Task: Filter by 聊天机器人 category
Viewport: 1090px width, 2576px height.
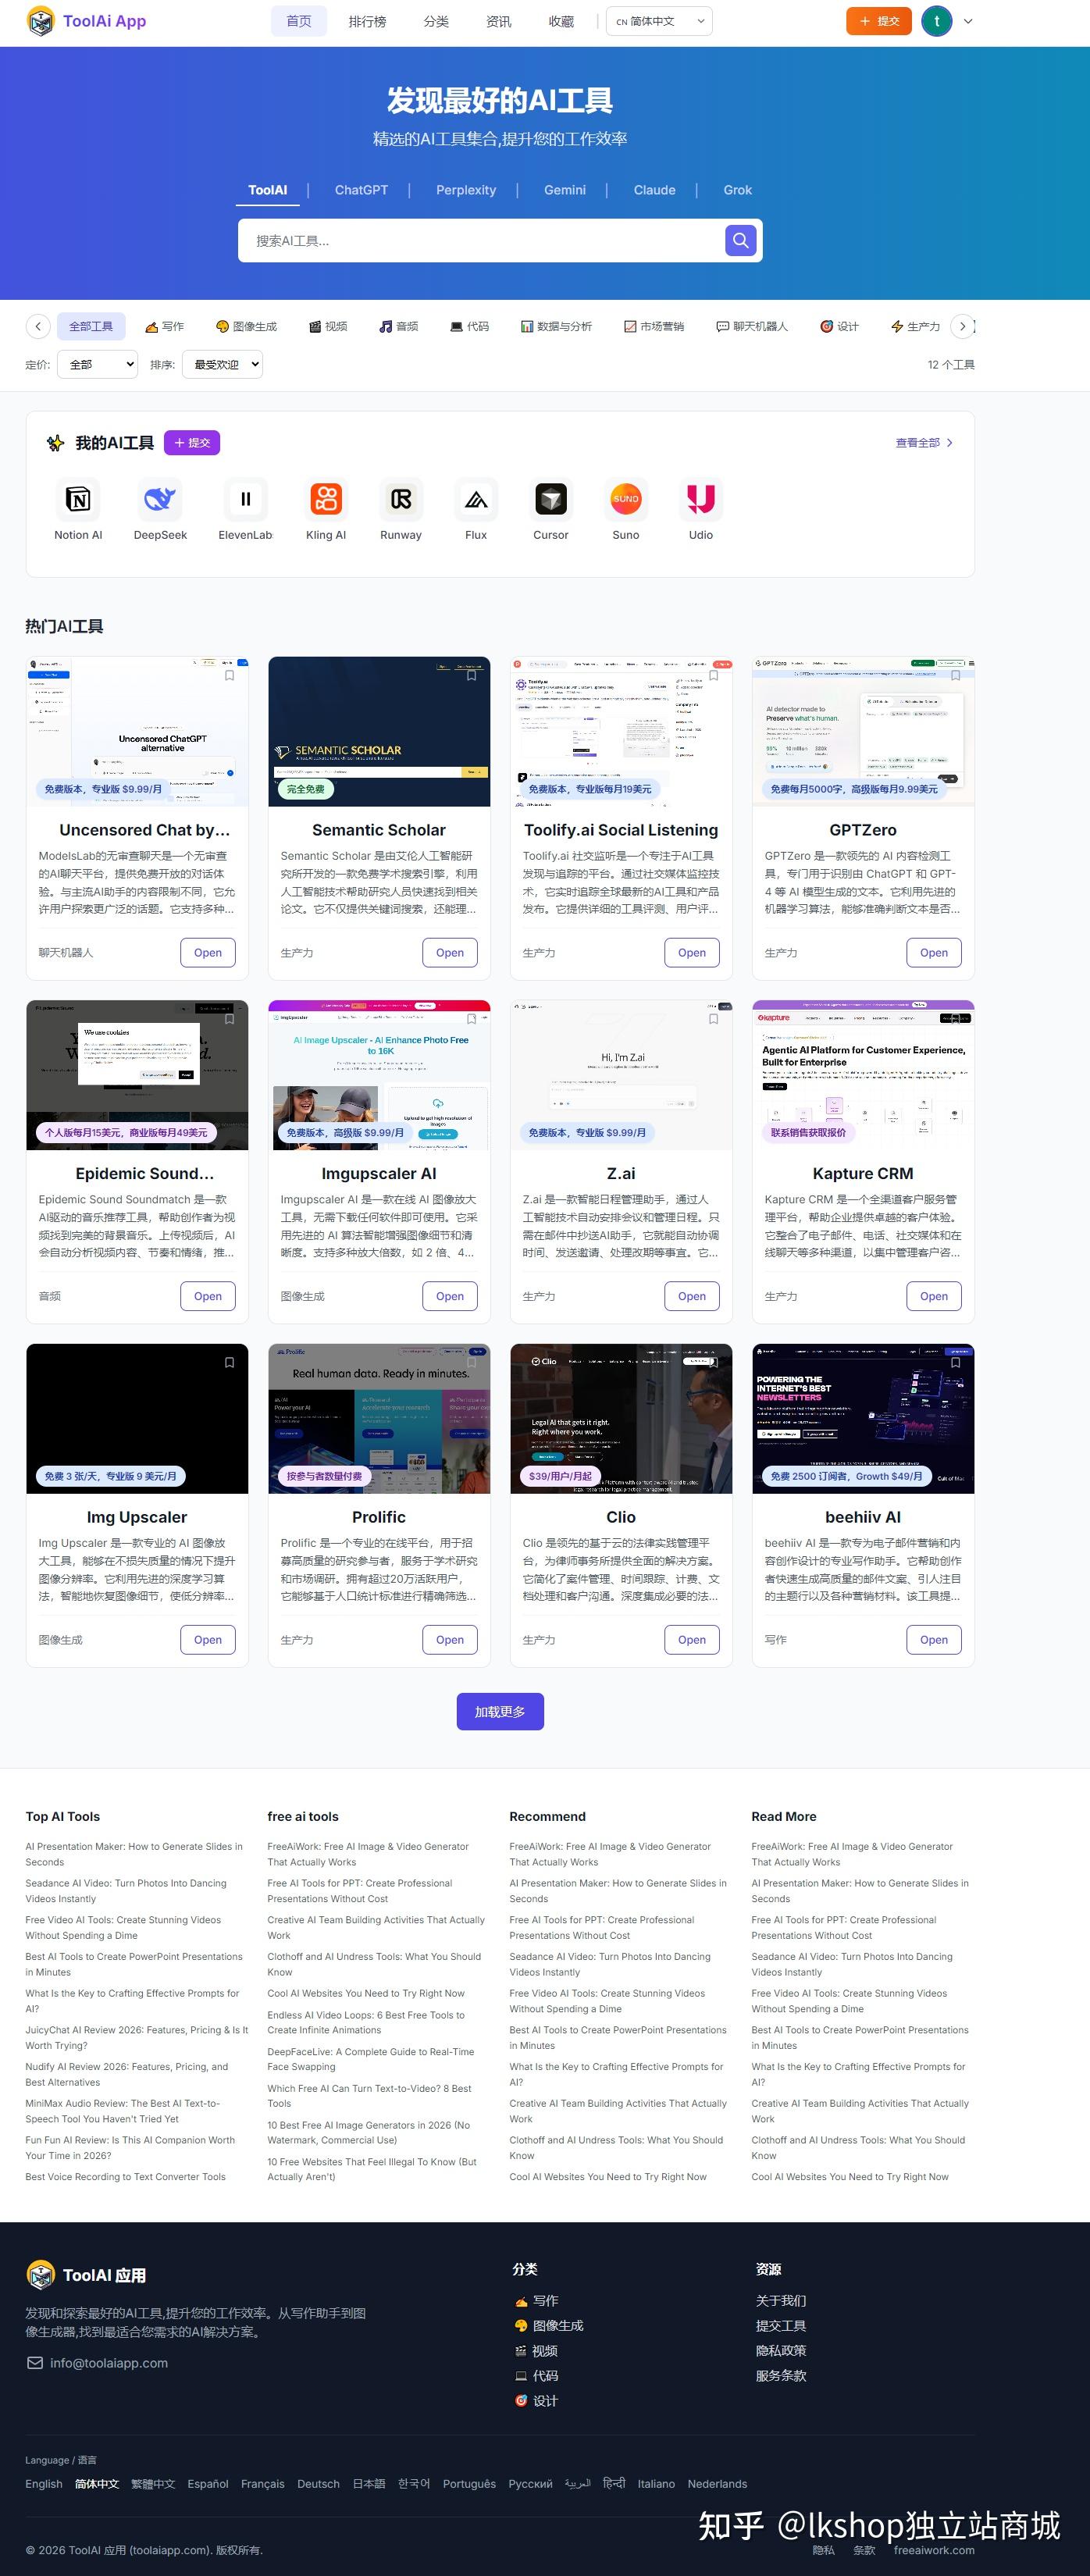Action: click(752, 326)
